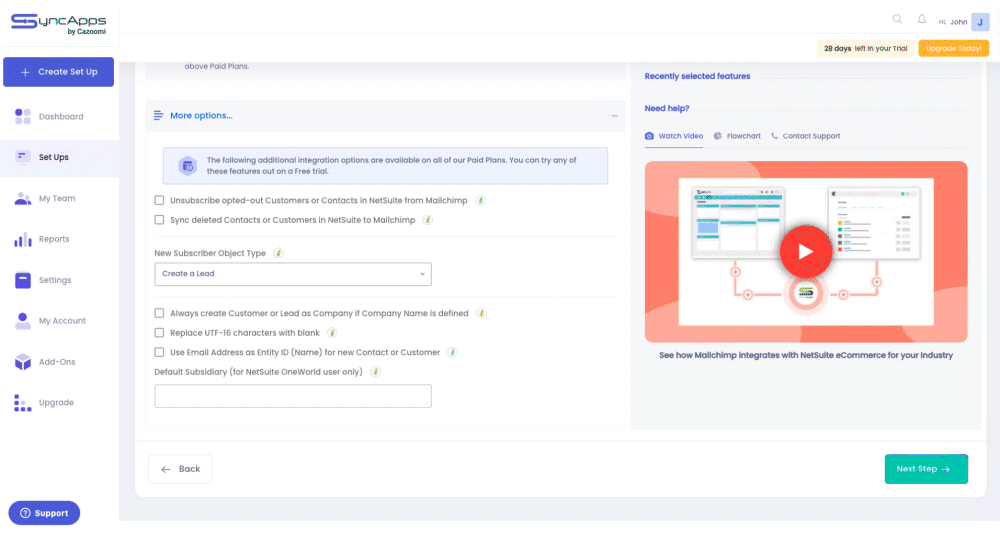1000x542 pixels.
Task: Play the Mailchimp NetSuite integration video
Action: 805,251
